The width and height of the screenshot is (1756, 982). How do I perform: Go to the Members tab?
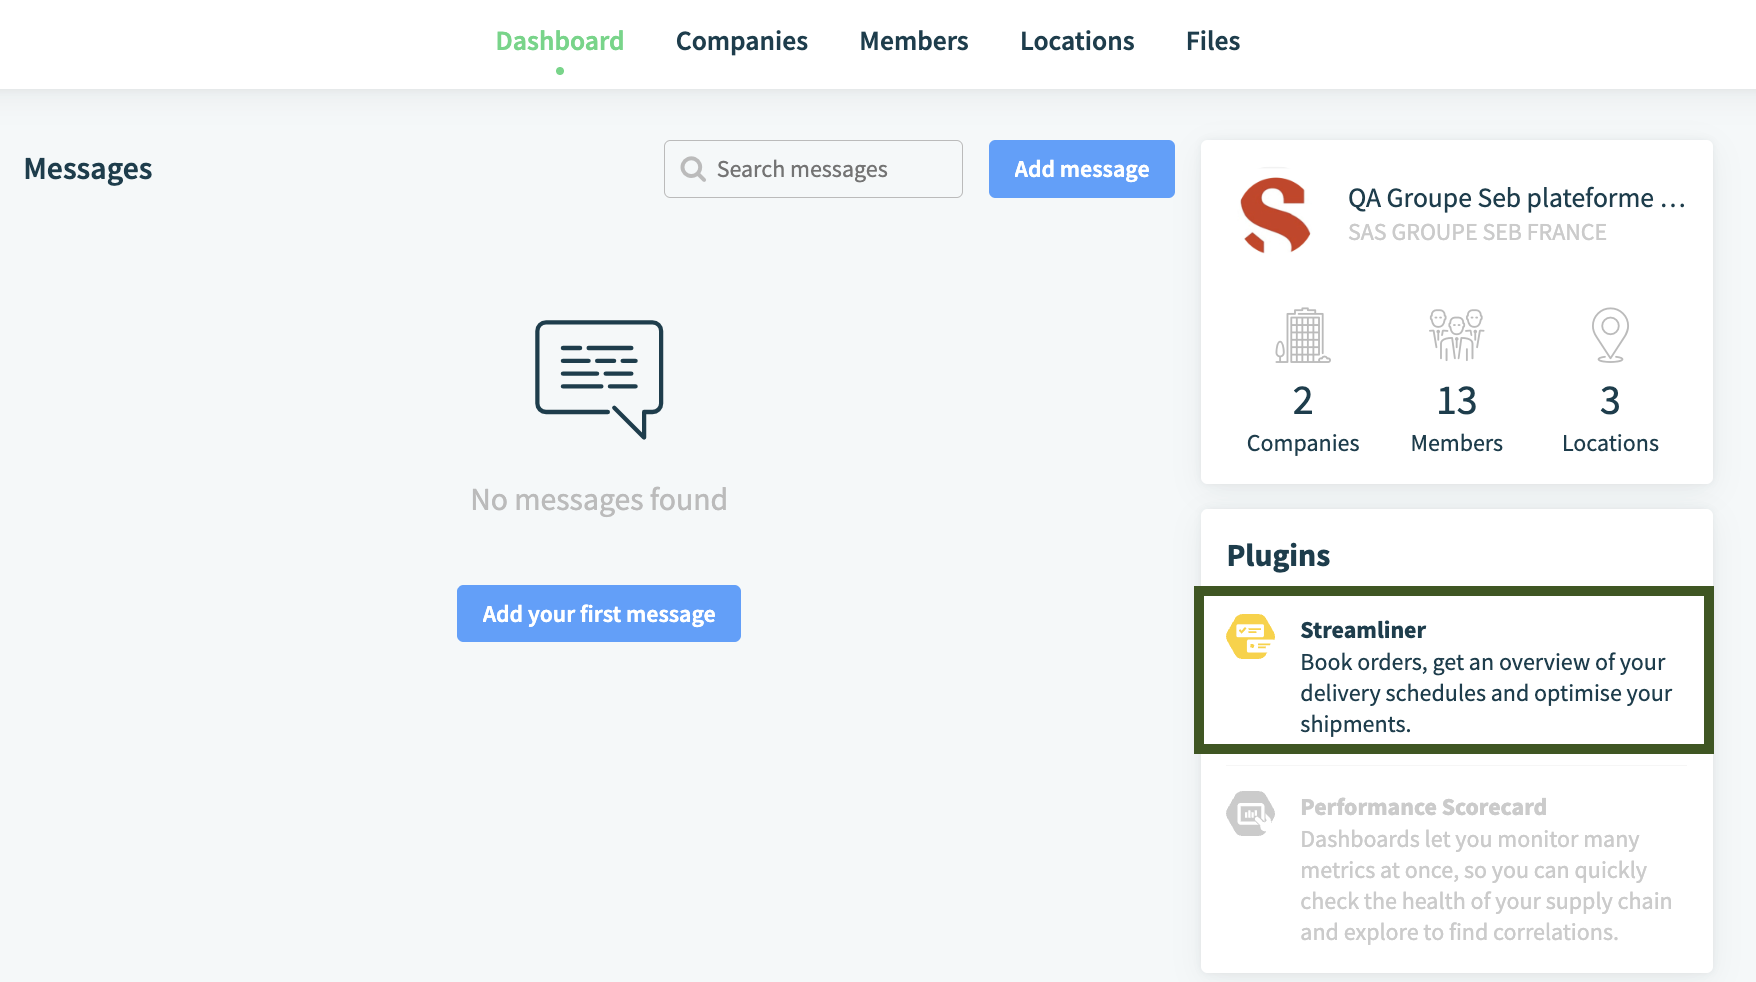click(x=913, y=41)
